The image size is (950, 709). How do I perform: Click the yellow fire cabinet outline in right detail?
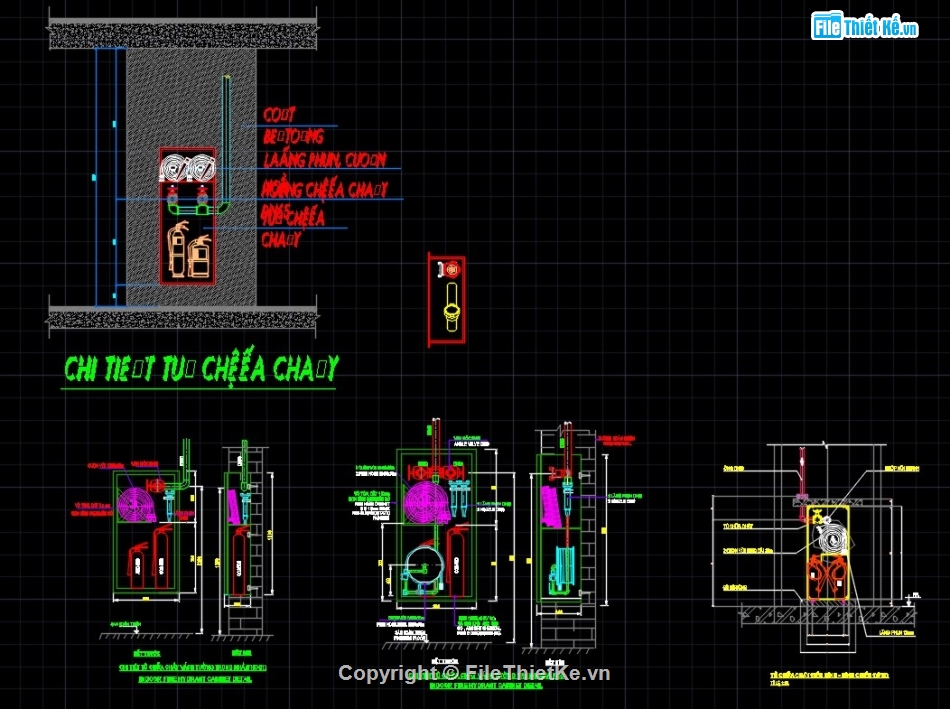(x=829, y=552)
